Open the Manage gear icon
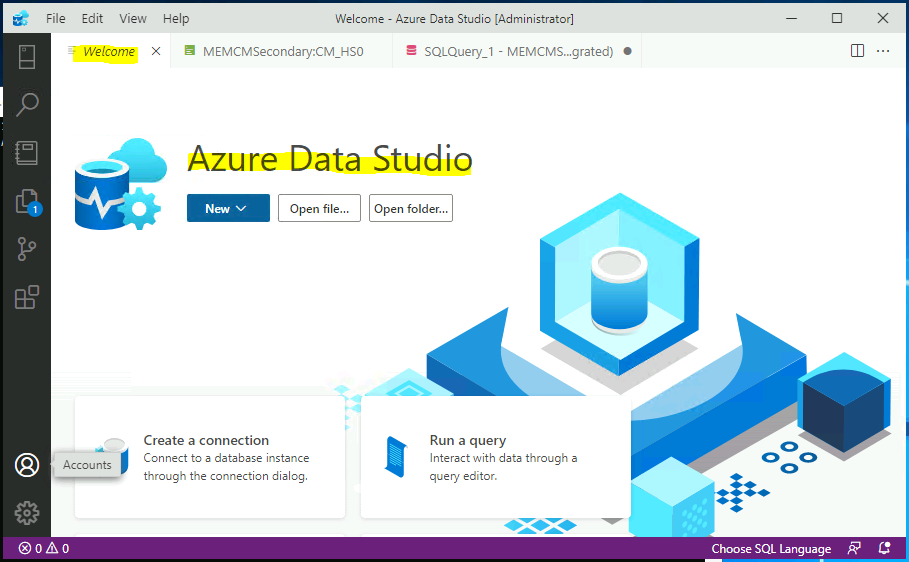 27,513
